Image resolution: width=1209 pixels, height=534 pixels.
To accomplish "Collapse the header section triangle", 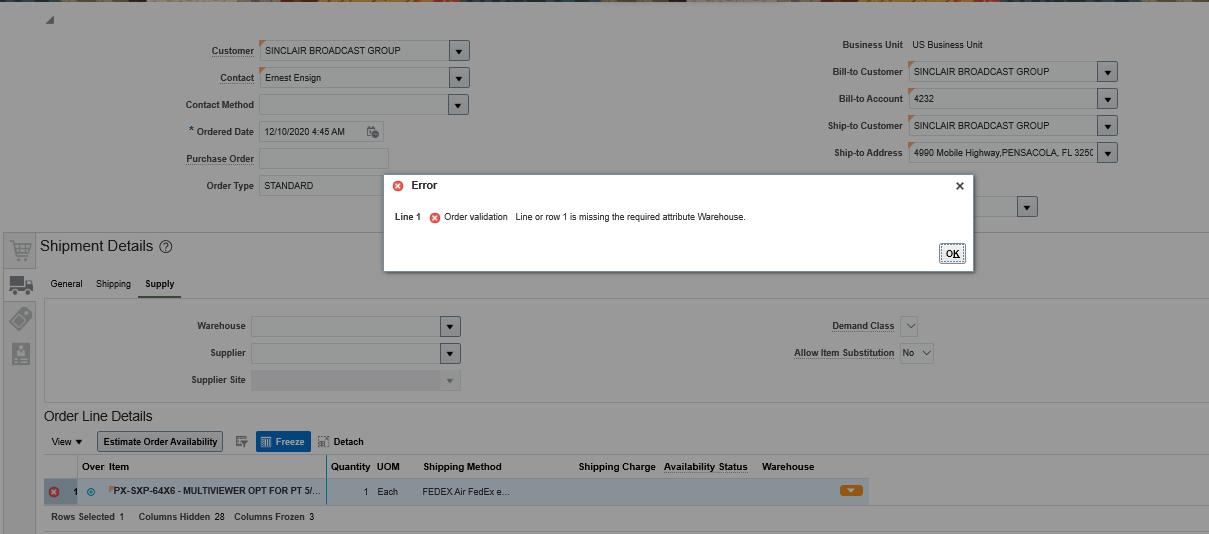I will (49, 21).
